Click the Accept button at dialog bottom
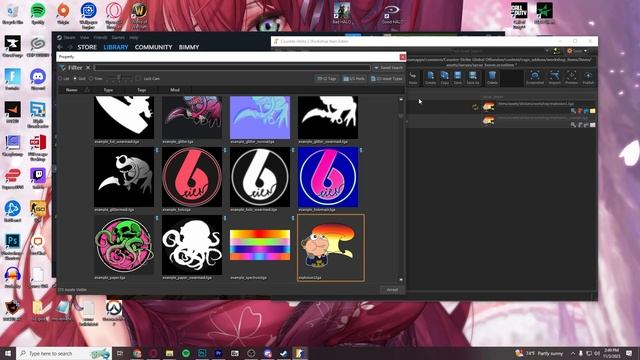640x360 pixels. (392, 290)
